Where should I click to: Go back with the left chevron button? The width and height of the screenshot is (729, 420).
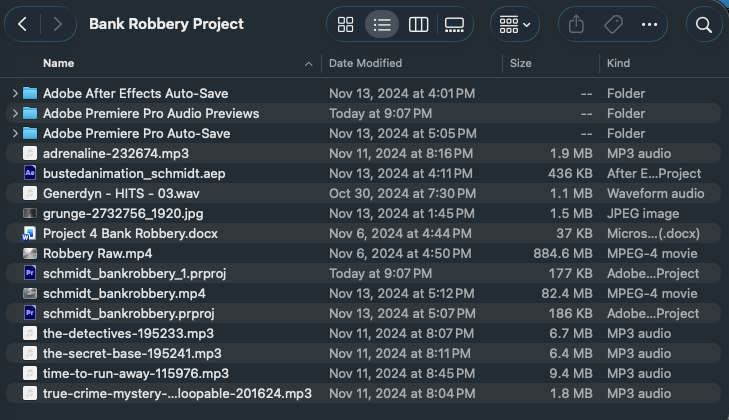coord(22,24)
